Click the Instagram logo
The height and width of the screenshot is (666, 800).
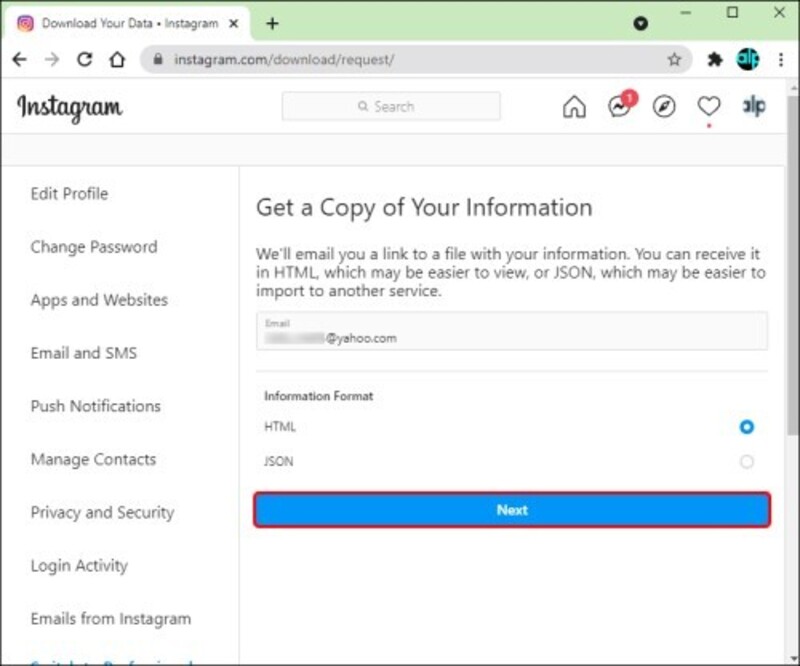[x=69, y=107]
